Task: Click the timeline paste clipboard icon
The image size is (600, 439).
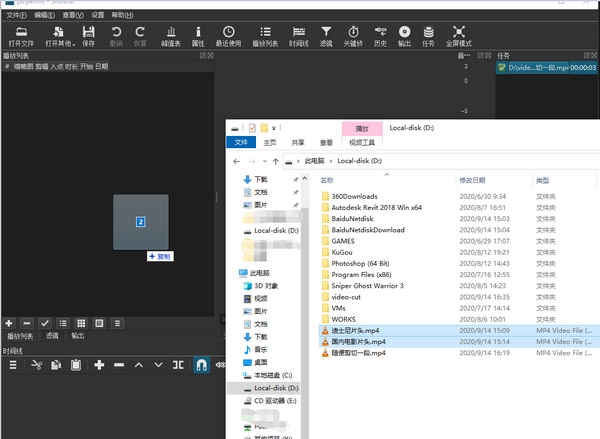Action: tap(76, 365)
